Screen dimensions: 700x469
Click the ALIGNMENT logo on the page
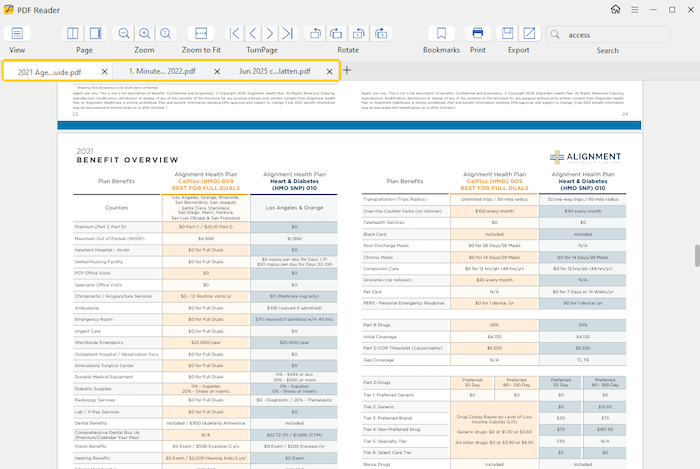coord(585,157)
